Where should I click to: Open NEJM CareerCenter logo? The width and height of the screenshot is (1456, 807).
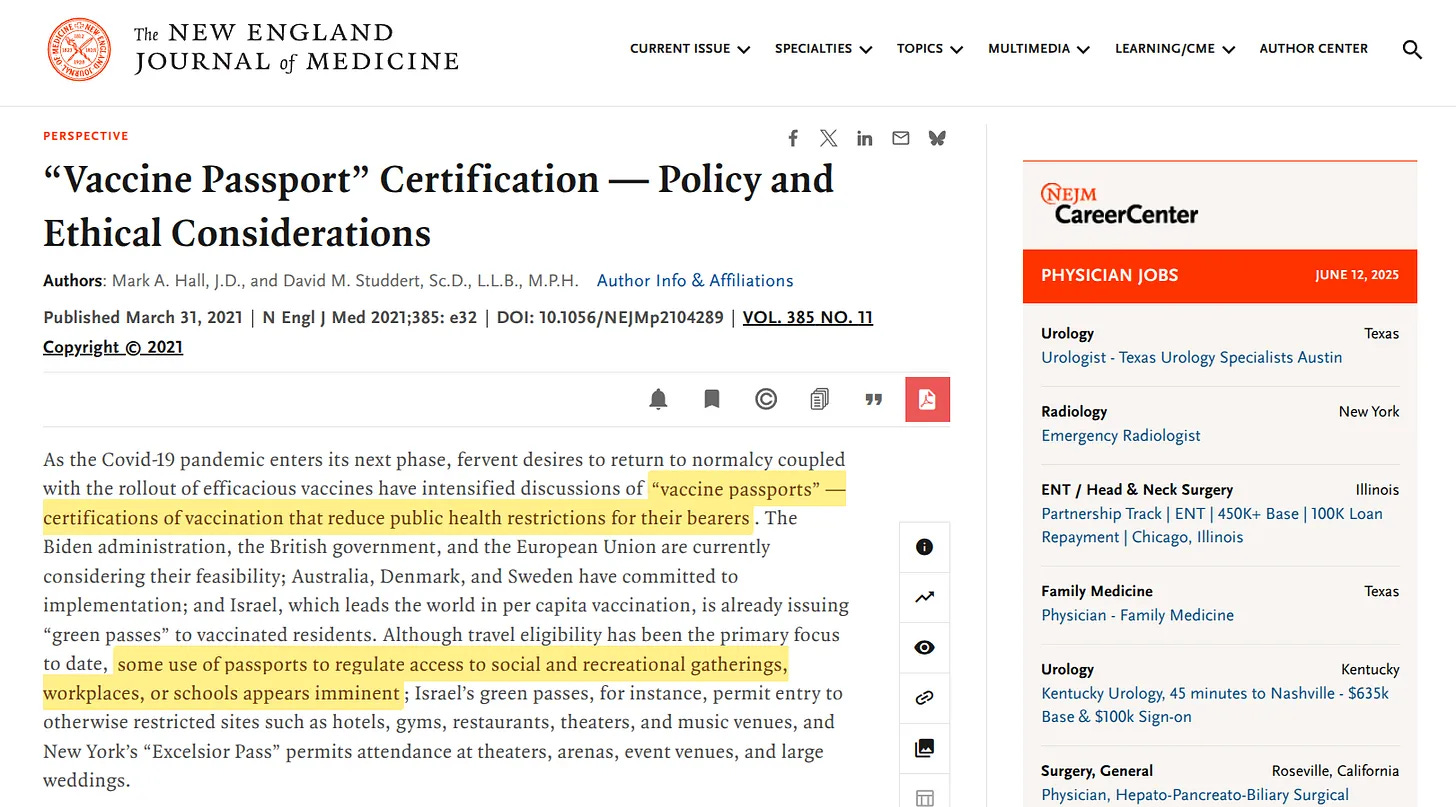coord(1119,204)
